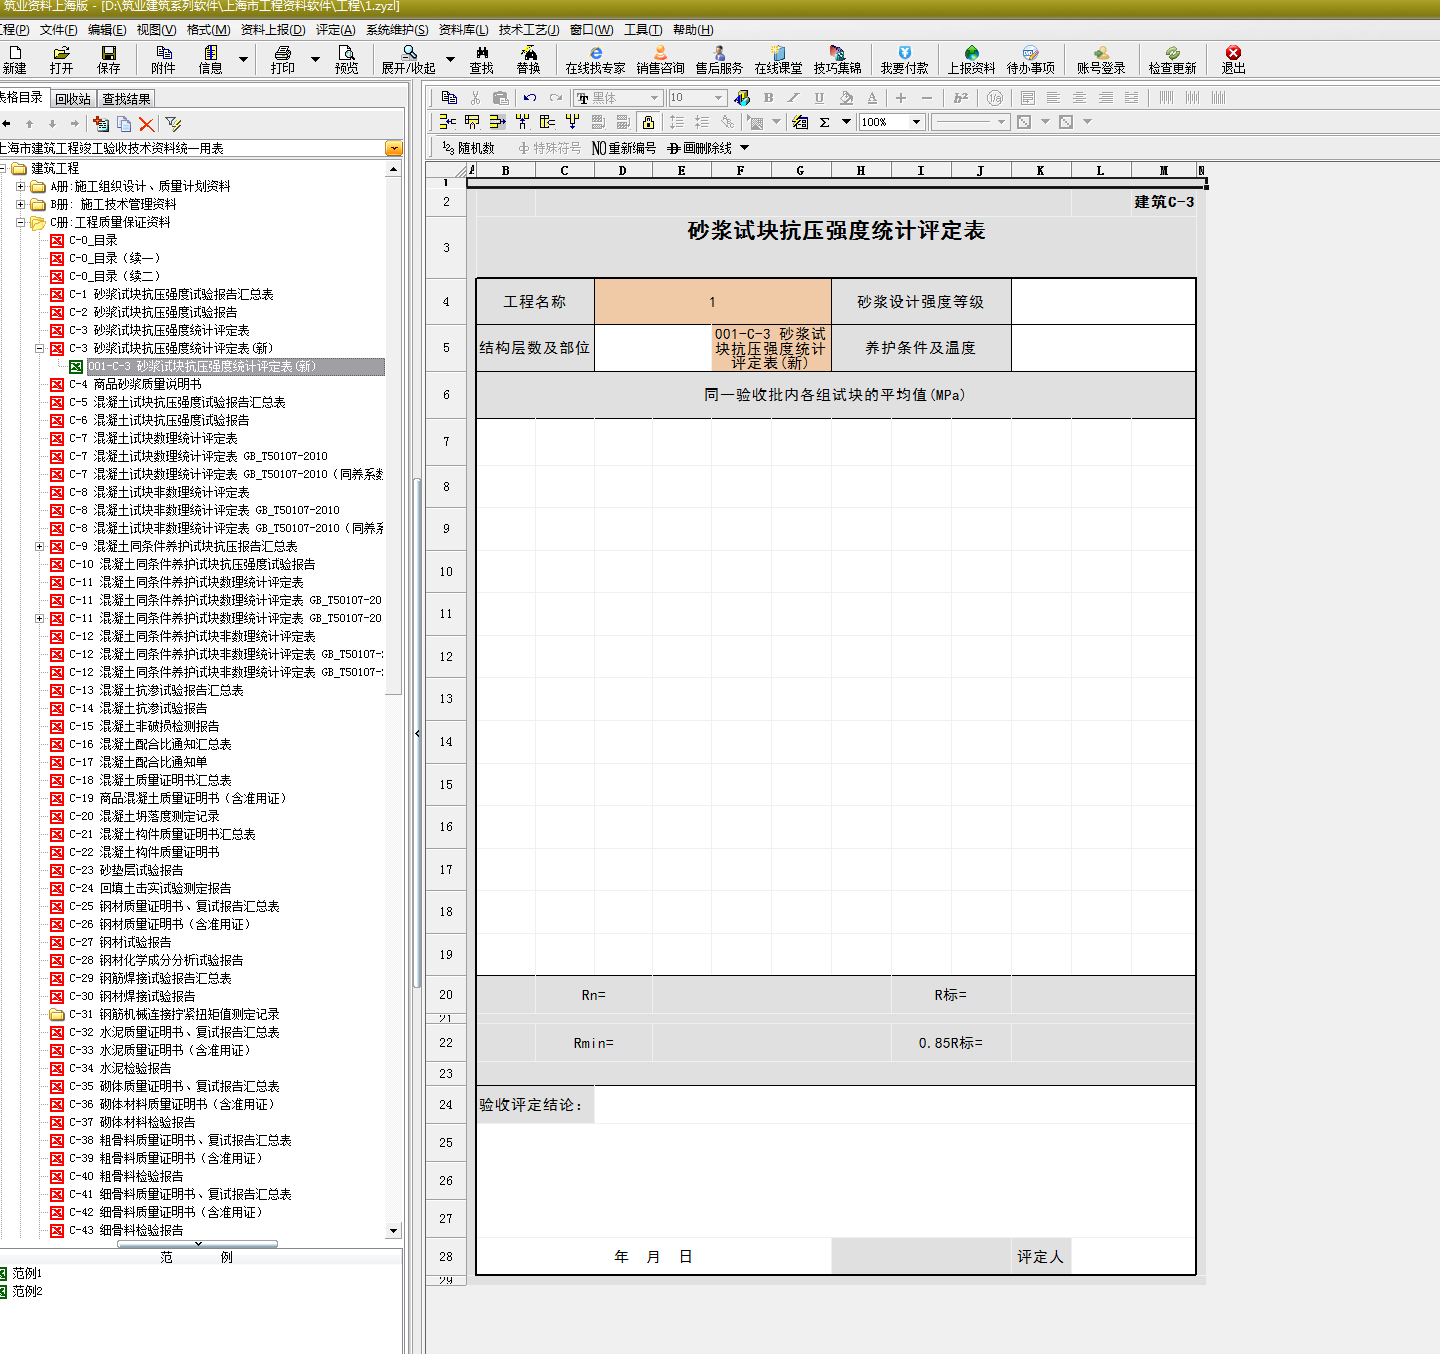This screenshot has height=1354, width=1440.
Task: Toggle underline formatting button
Action: click(x=819, y=97)
